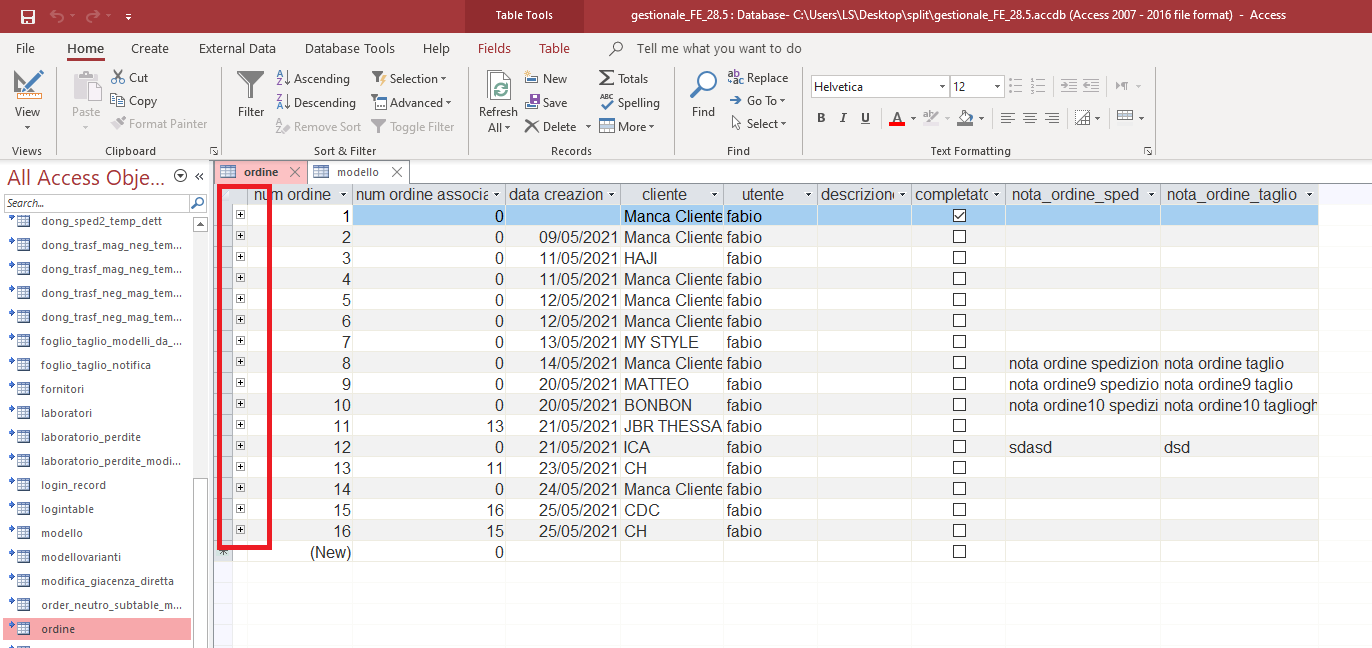Image resolution: width=1372 pixels, height=648 pixels.
Task: Open Advanced filter dropdown
Action: (412, 103)
